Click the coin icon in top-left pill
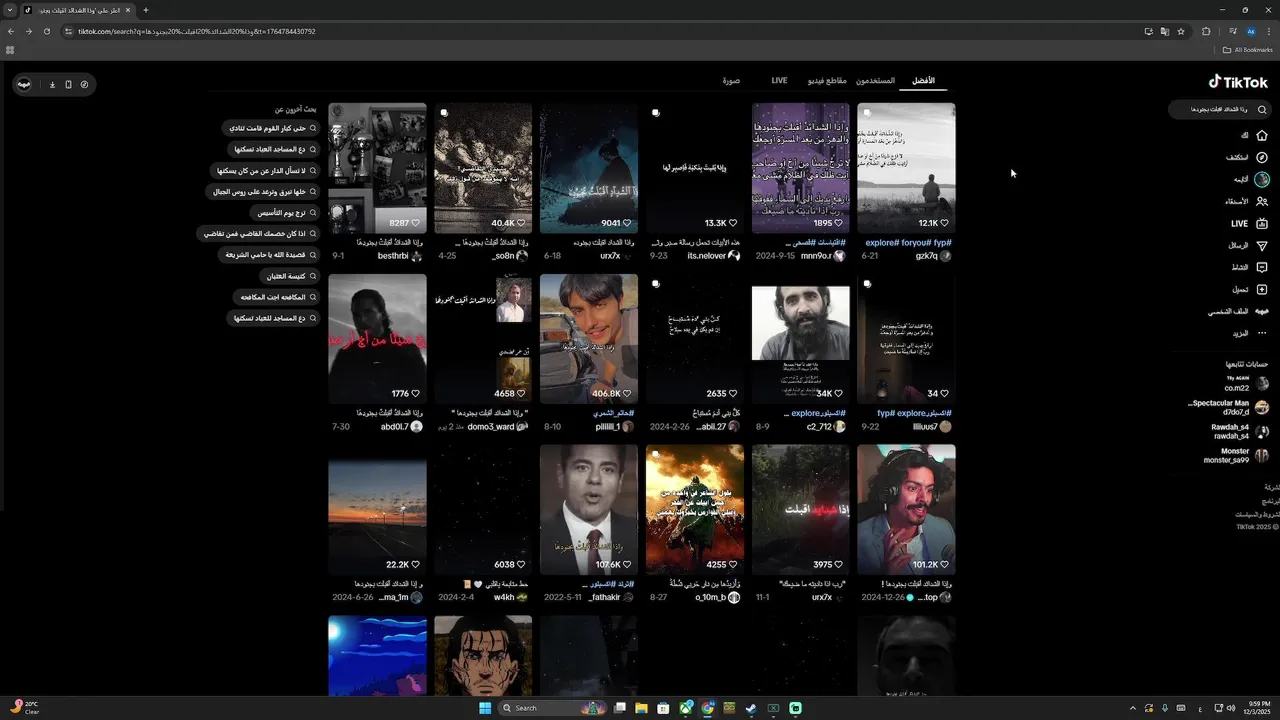The height and width of the screenshot is (720, 1280). (x=84, y=84)
